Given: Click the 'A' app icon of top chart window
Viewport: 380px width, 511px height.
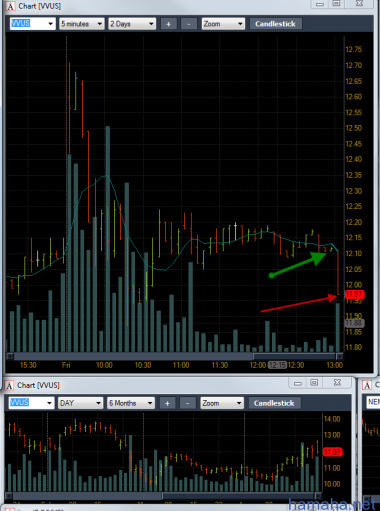Looking at the screenshot, I should [10, 6].
